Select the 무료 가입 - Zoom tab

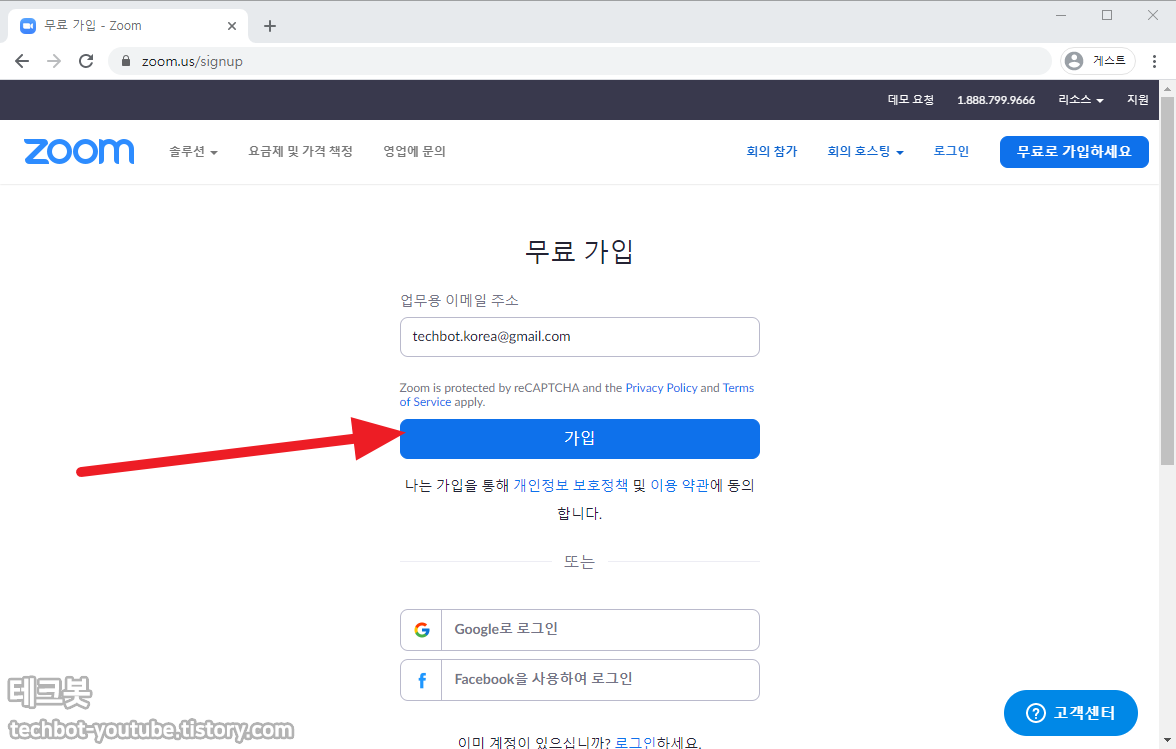[x=128, y=25]
